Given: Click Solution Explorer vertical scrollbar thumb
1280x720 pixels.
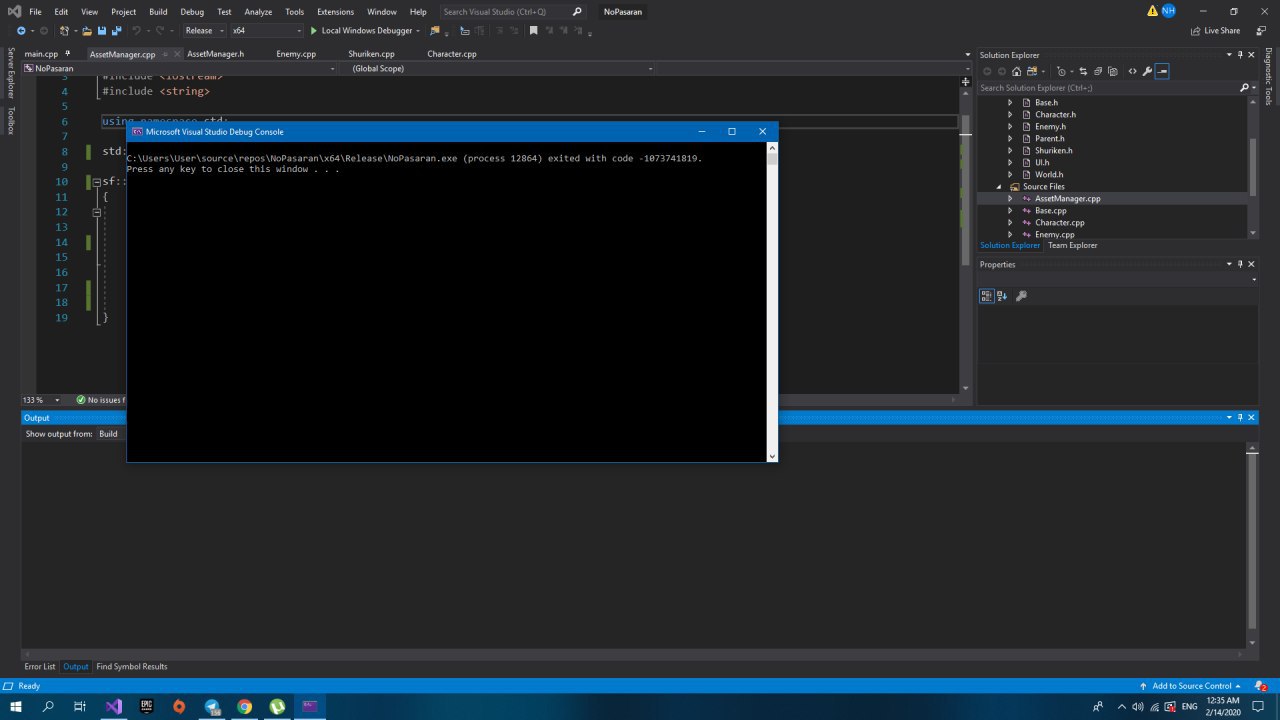Looking at the screenshot, I should [1253, 166].
